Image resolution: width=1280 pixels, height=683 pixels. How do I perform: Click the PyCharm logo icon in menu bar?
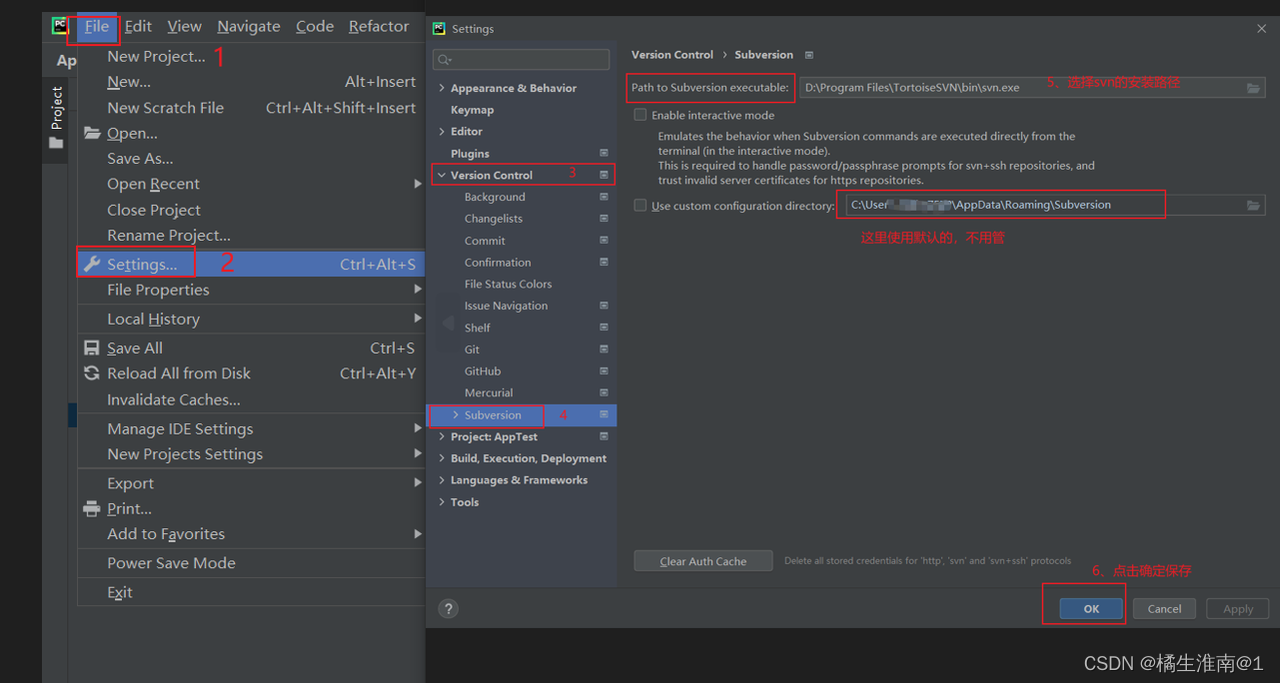[60, 26]
